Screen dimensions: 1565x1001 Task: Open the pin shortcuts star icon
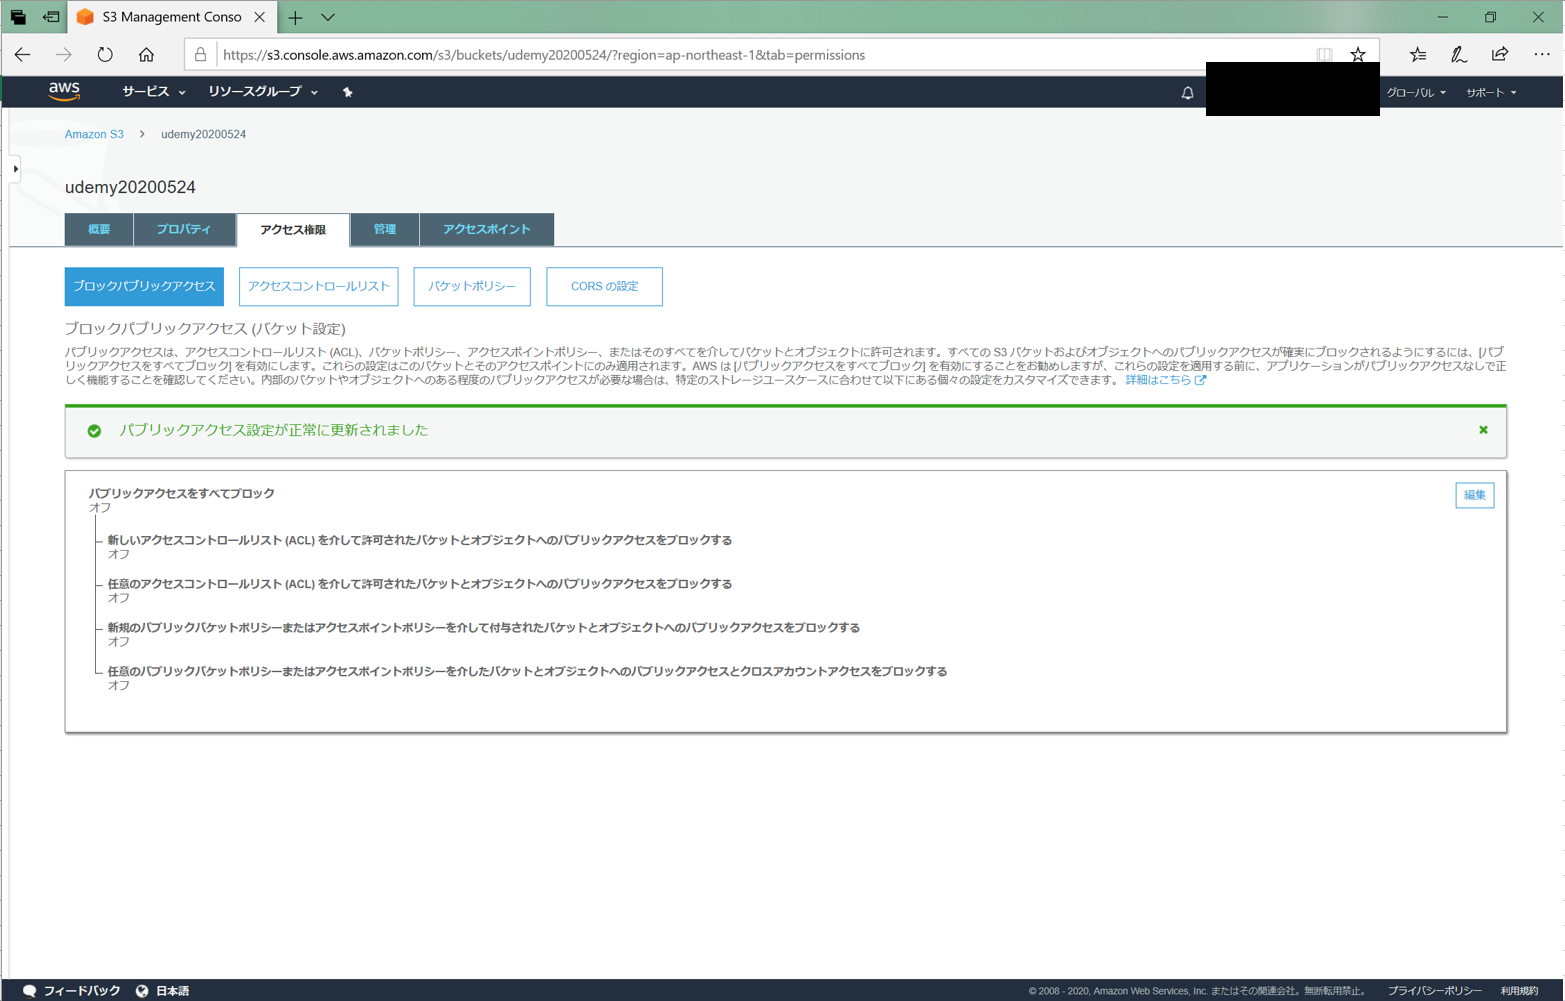(347, 92)
